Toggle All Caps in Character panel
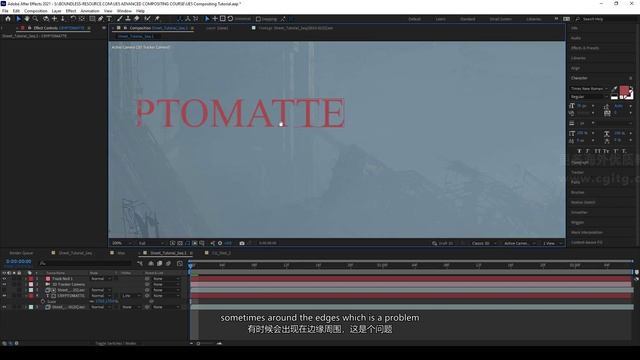 (x=597, y=151)
